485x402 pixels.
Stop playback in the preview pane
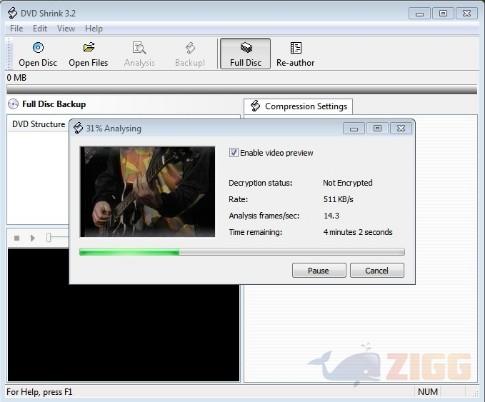tap(17, 238)
